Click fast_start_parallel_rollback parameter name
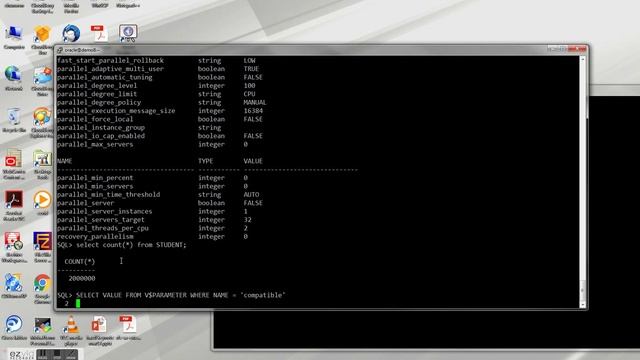Viewport: 640px width, 360px height. click(x=110, y=60)
